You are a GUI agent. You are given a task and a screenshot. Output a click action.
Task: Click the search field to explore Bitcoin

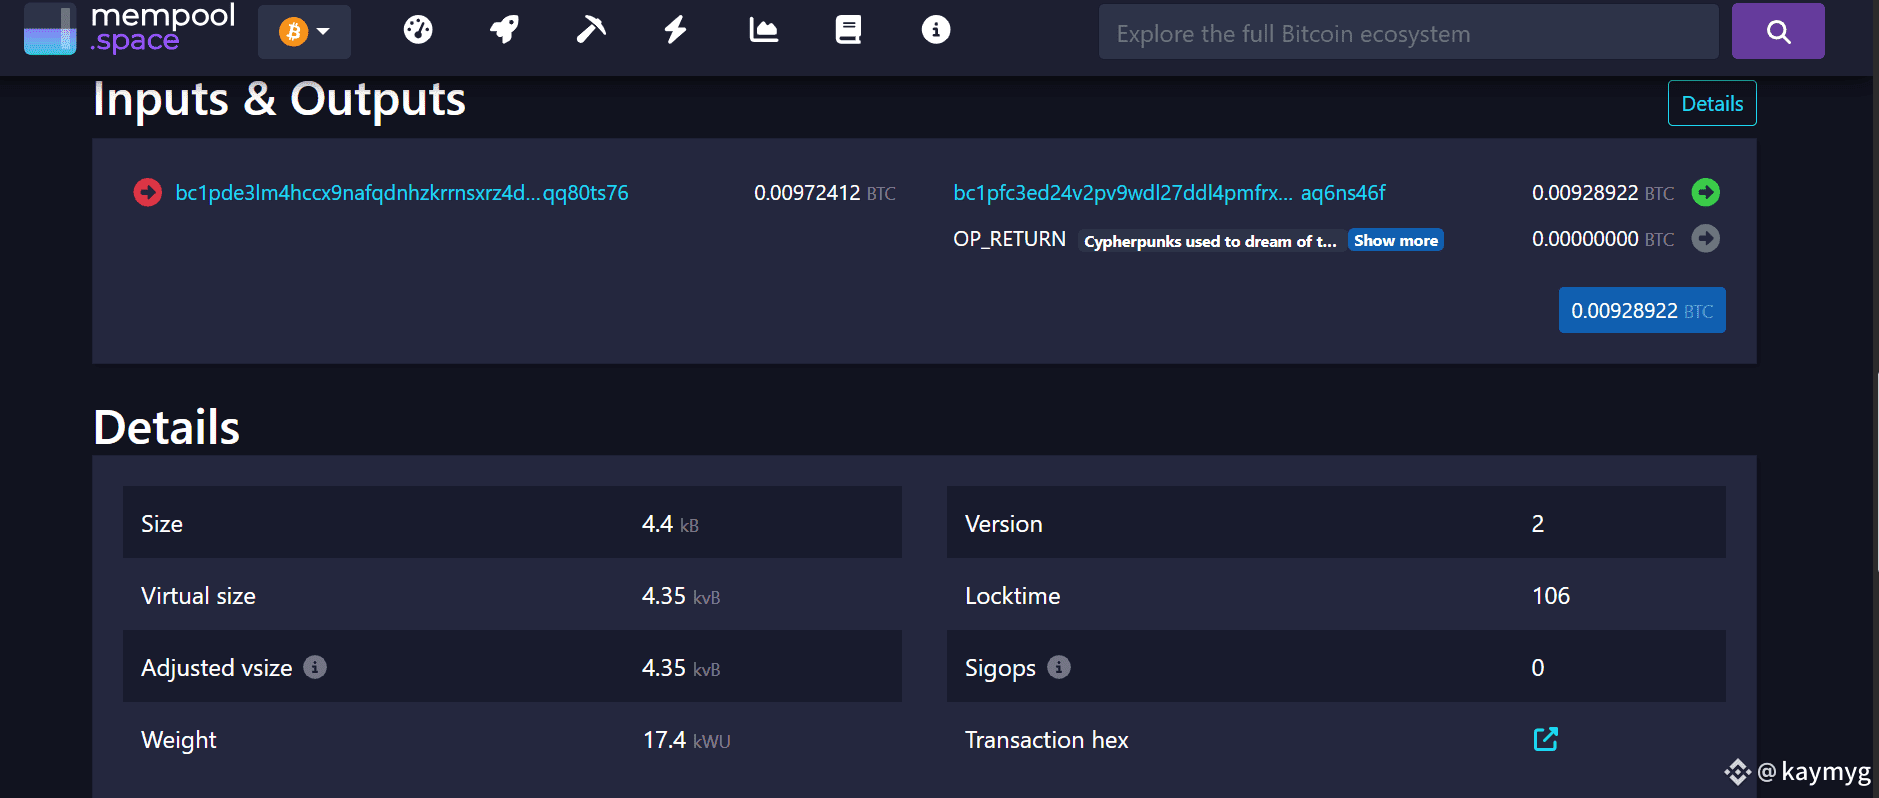(1408, 33)
